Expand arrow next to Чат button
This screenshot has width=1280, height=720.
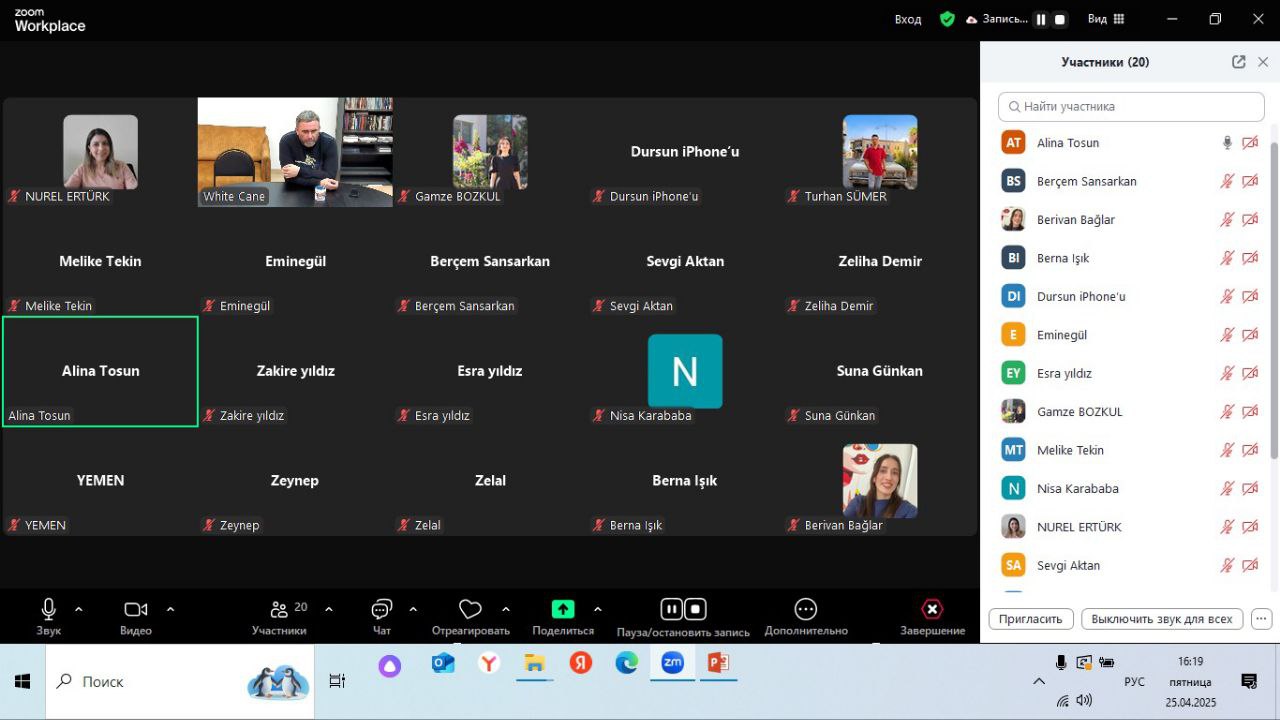pyautogui.click(x=413, y=609)
